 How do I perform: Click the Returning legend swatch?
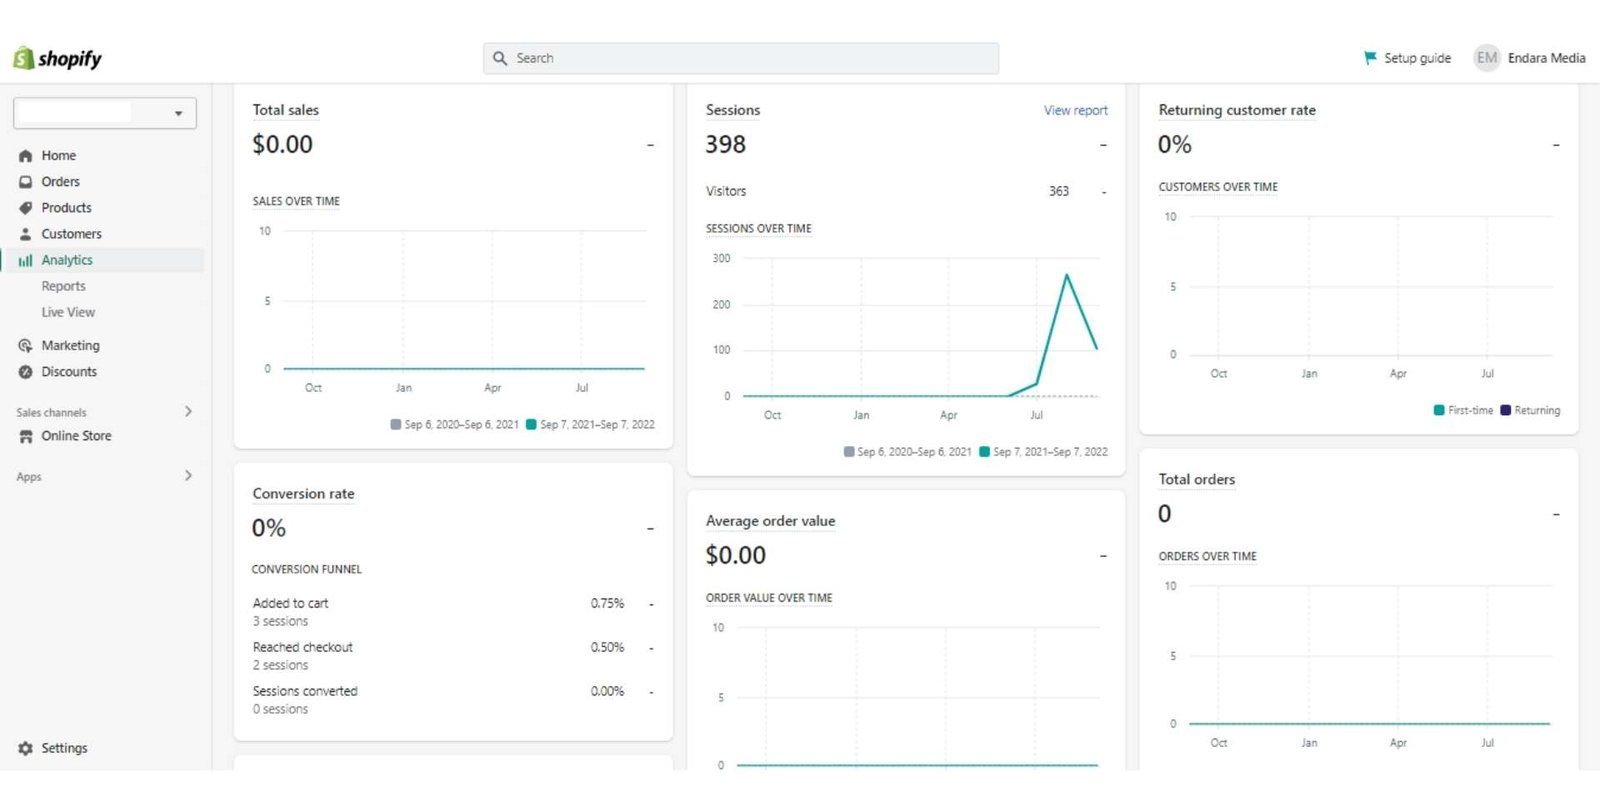[x=1505, y=410]
